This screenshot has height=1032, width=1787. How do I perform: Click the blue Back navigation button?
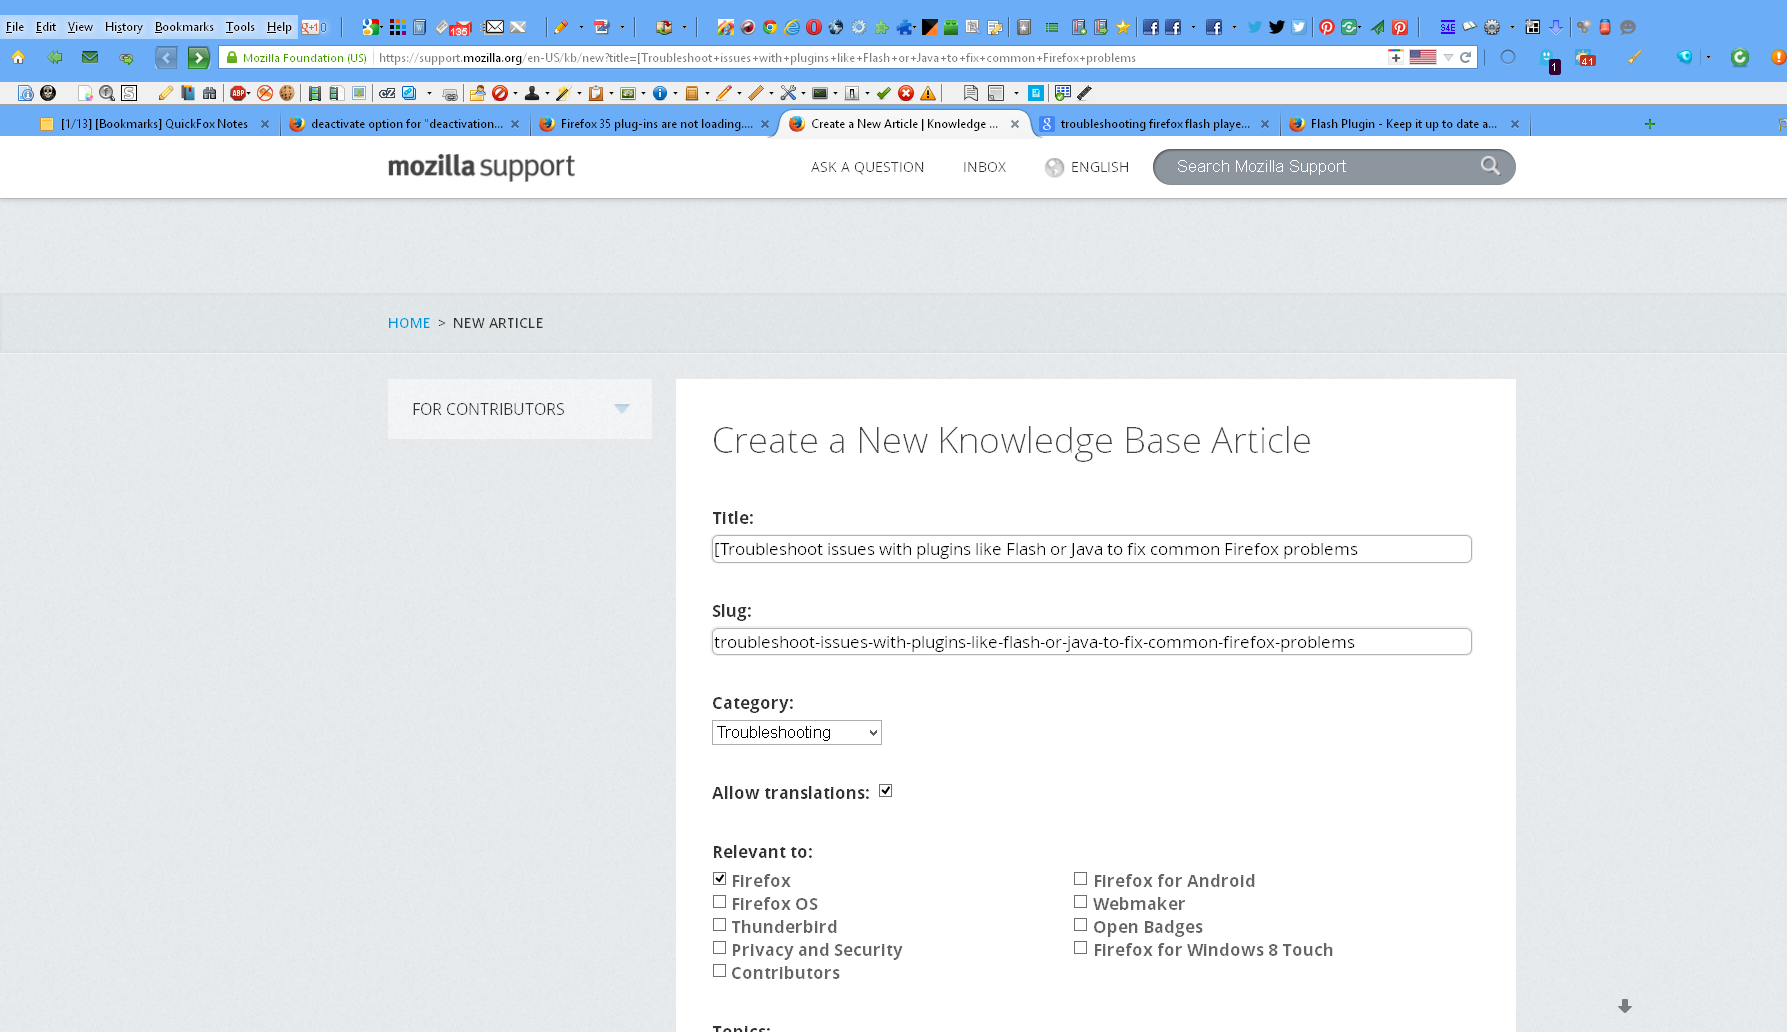pos(166,58)
